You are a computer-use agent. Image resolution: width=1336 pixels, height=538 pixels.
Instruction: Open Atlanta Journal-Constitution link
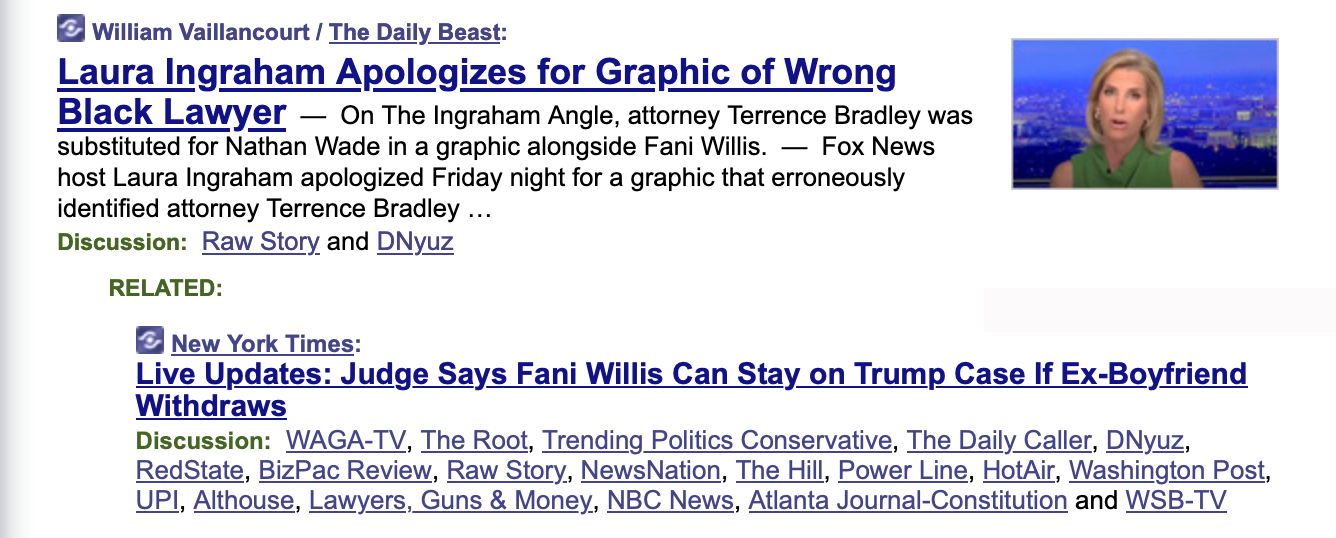907,500
